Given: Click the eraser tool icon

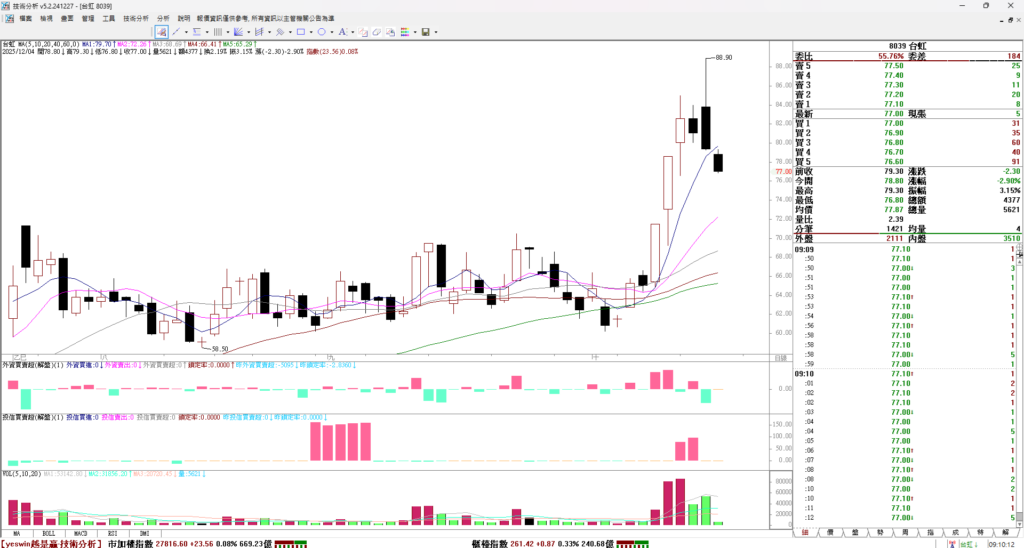Looking at the screenshot, I should coord(377,32).
